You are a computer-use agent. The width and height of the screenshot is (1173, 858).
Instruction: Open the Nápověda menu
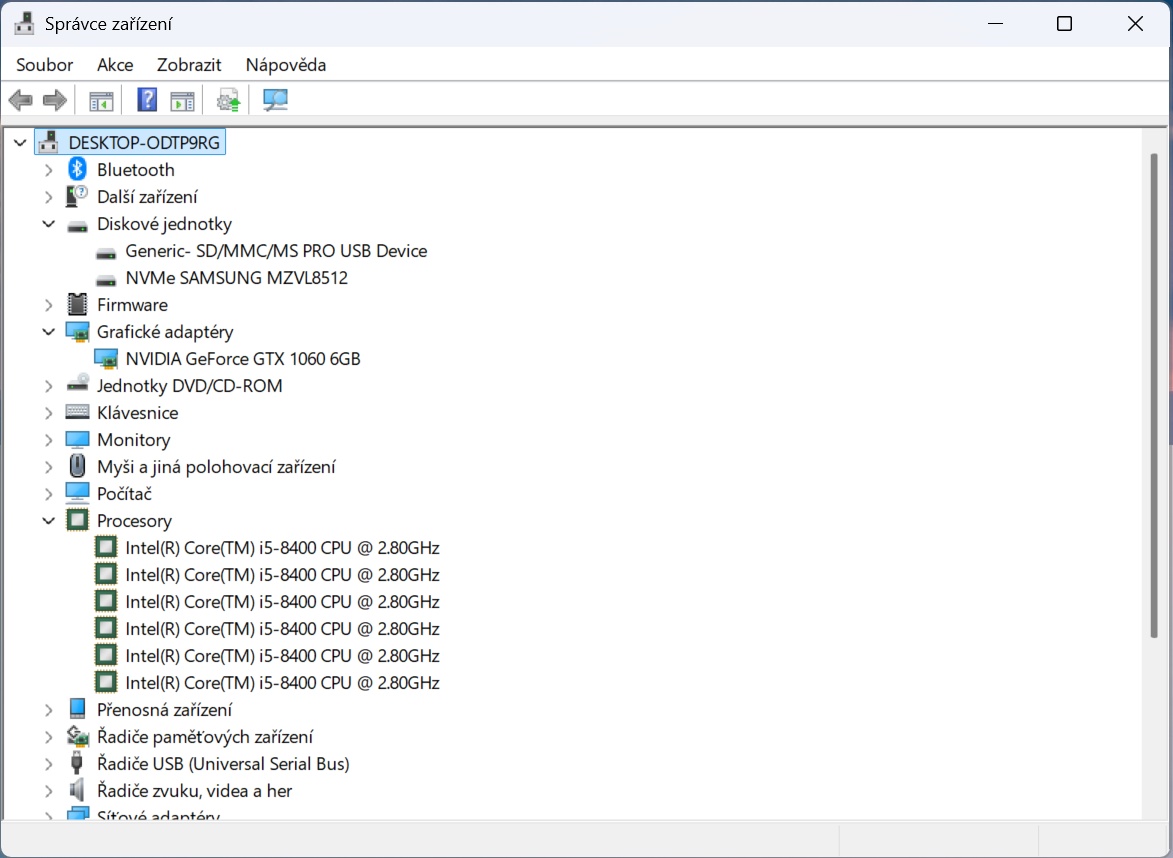tap(286, 65)
